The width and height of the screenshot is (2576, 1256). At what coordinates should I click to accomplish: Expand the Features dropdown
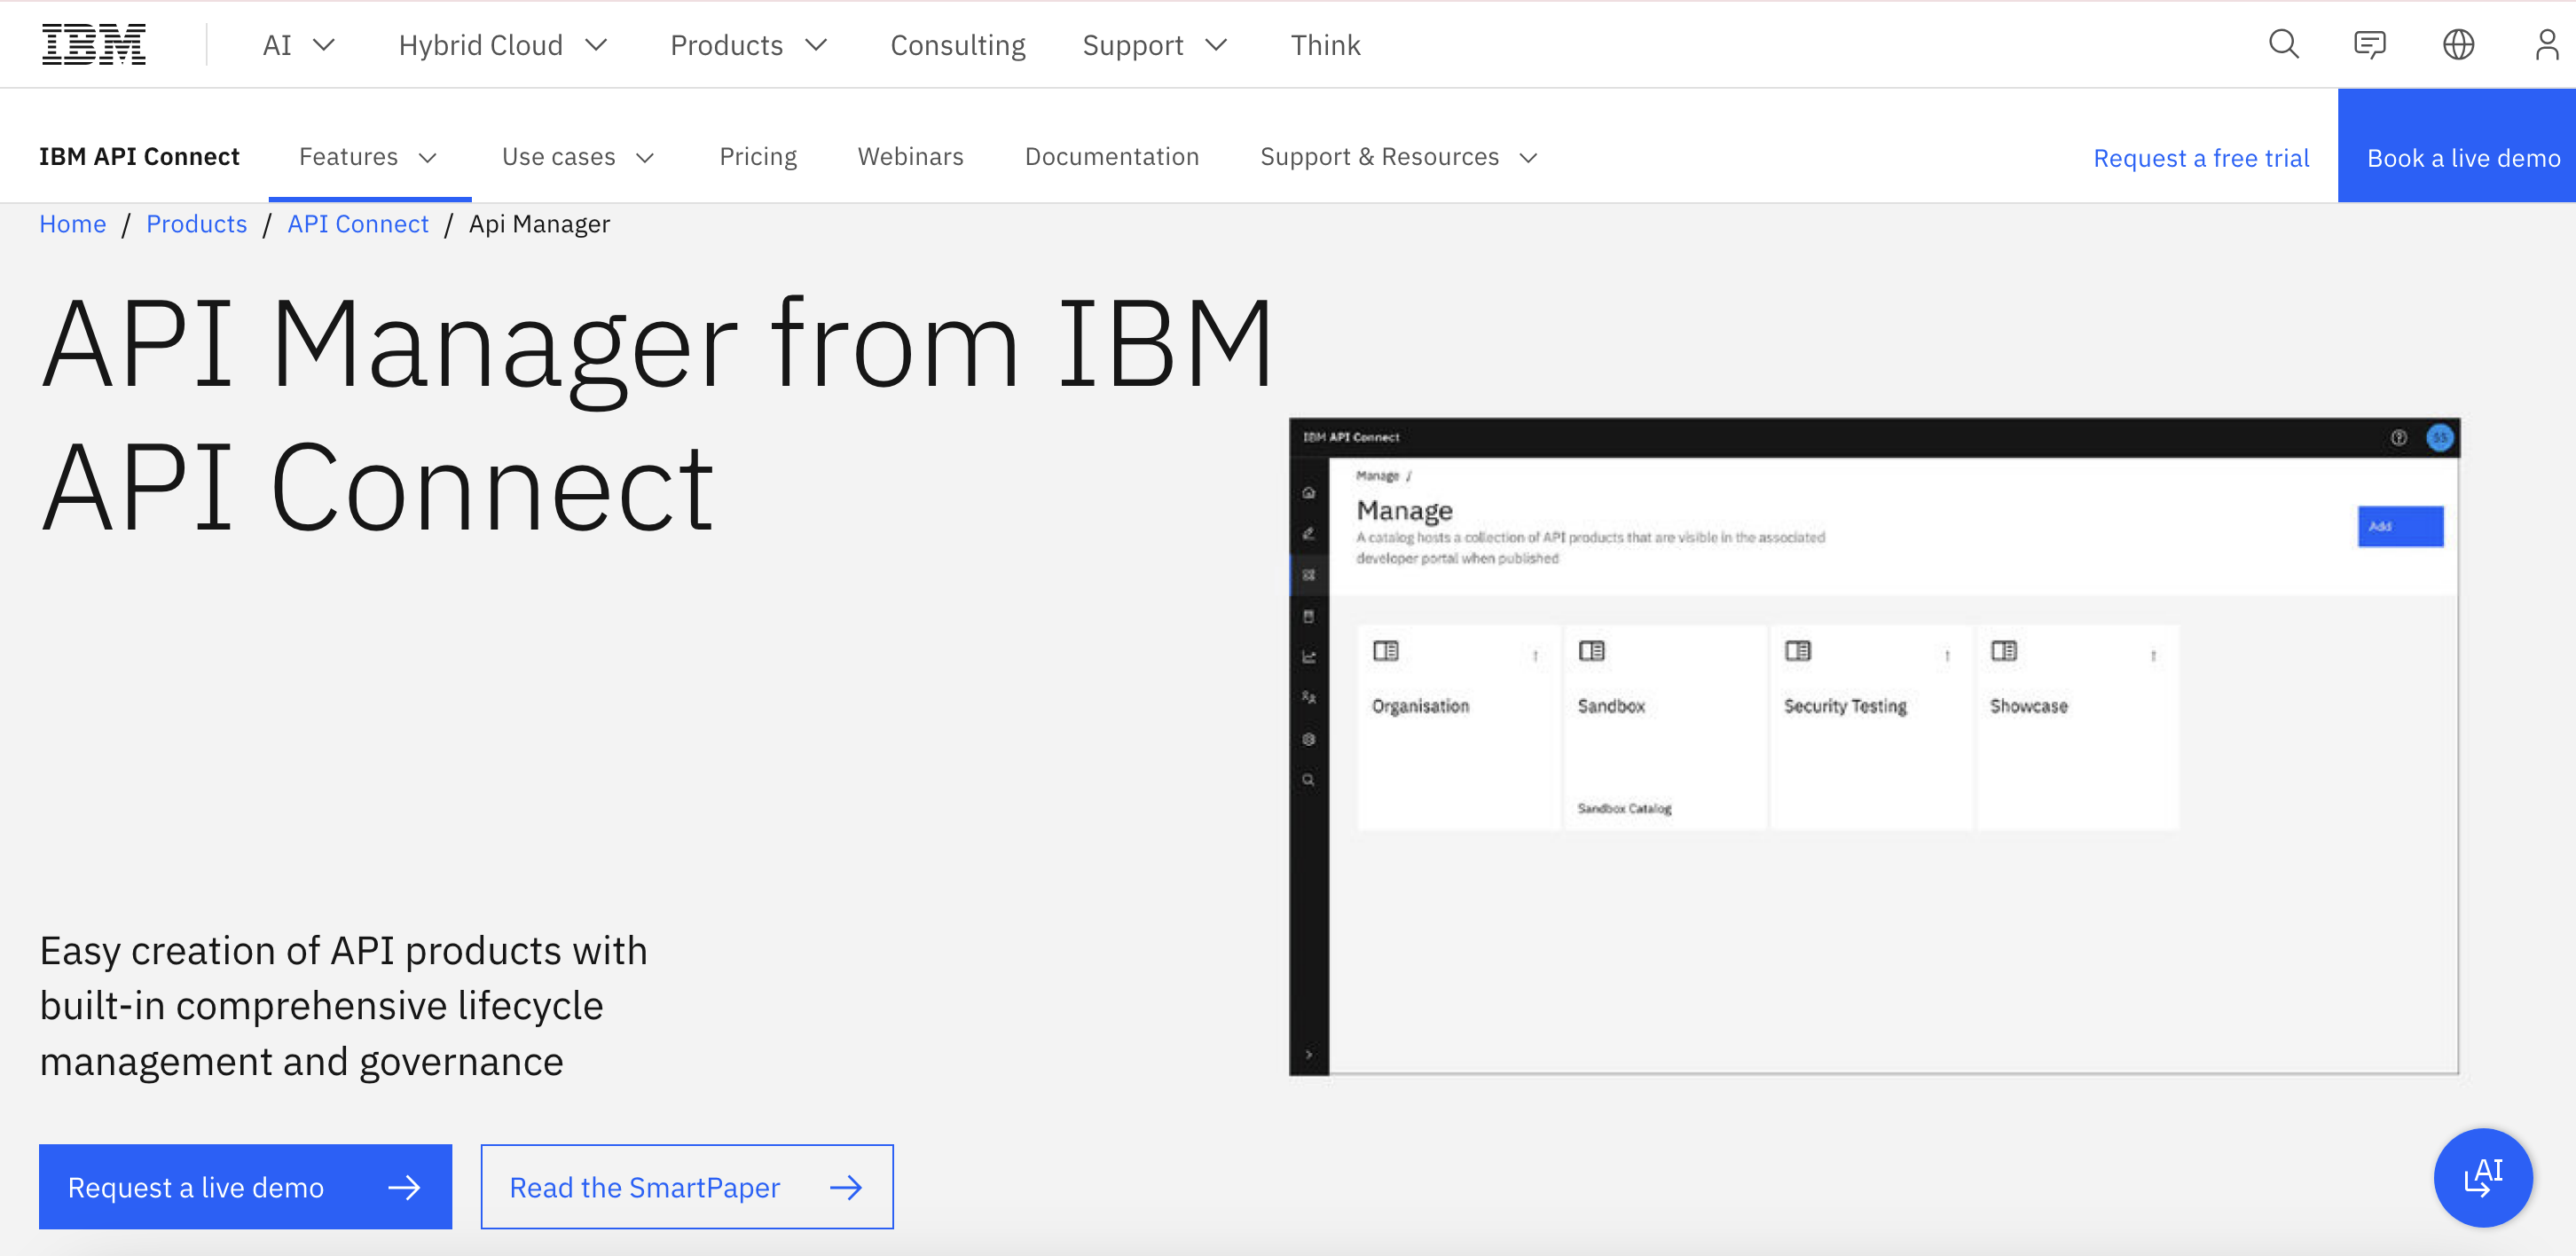pyautogui.click(x=369, y=157)
